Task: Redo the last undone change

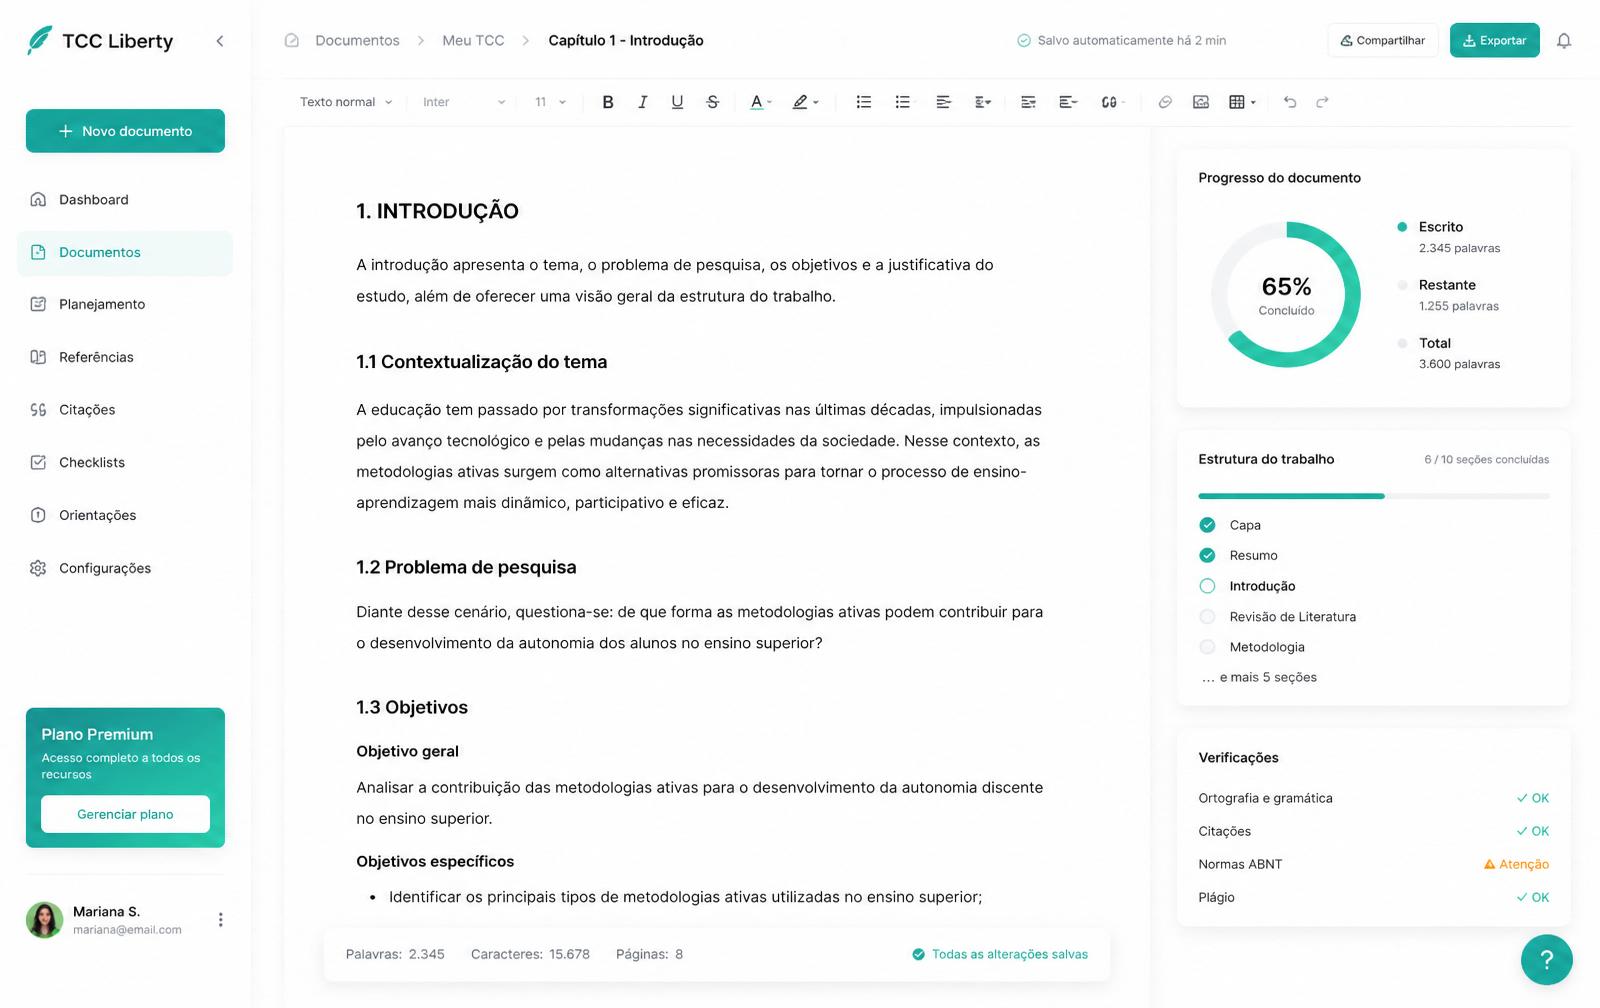Action: (1322, 102)
